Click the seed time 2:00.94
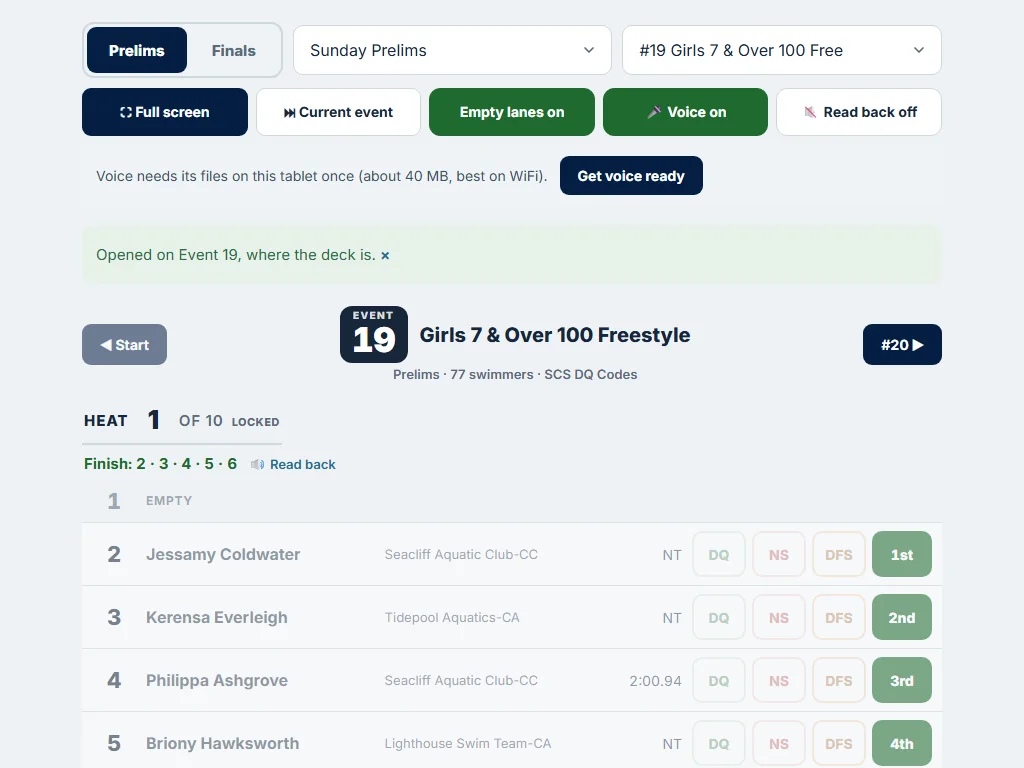Viewport: 1024px width, 768px height. [655, 681]
